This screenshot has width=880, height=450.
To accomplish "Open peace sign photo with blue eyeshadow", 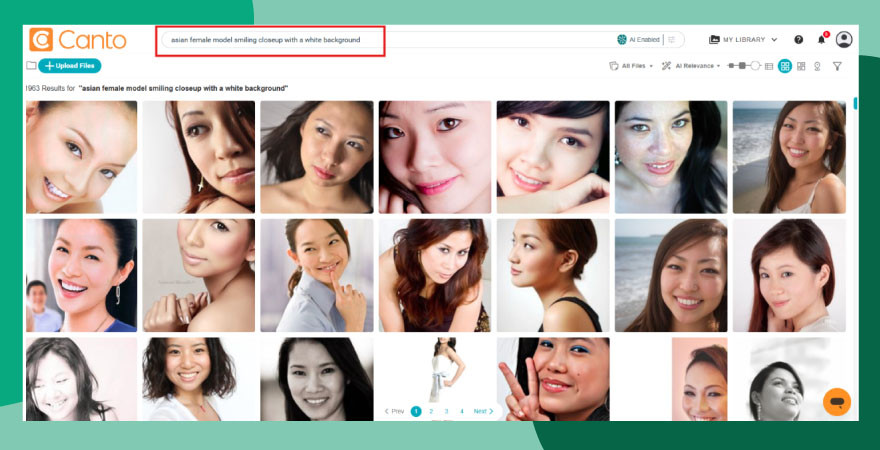I will (x=553, y=379).
